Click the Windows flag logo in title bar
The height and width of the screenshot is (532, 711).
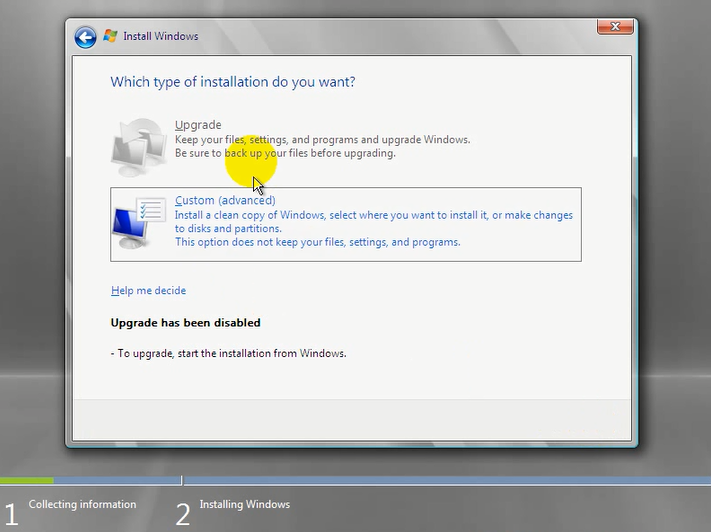110,36
